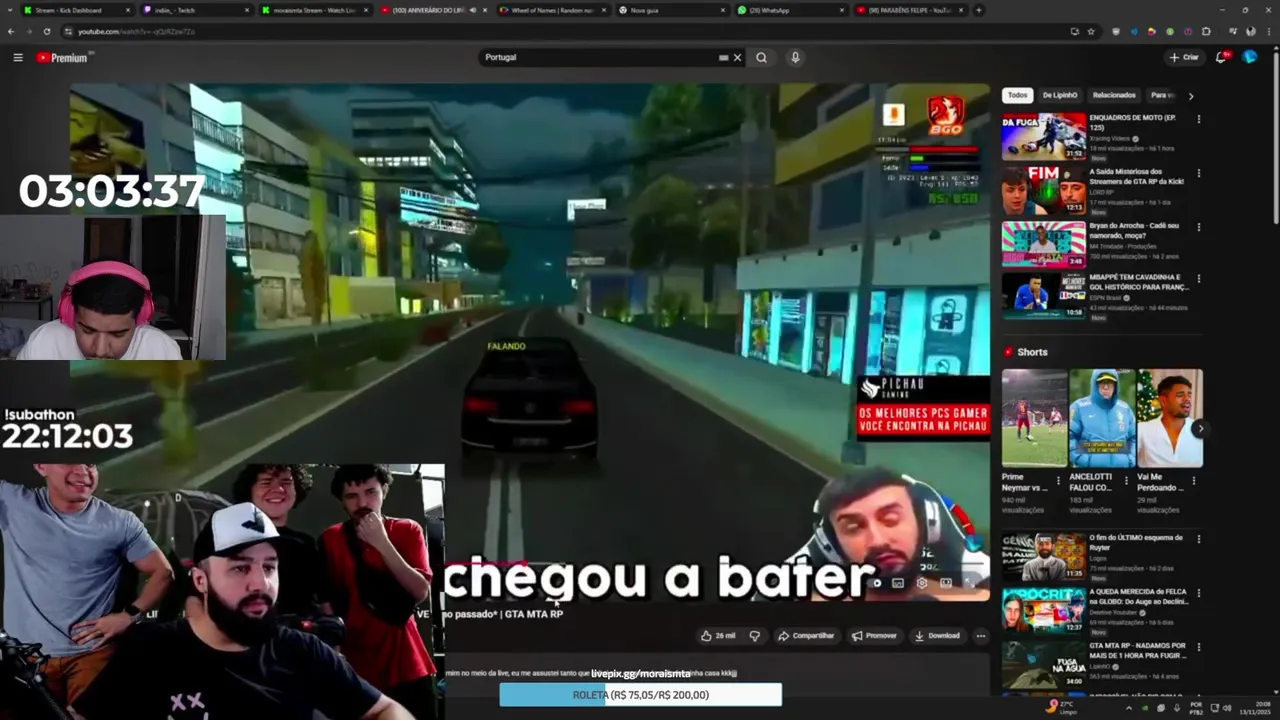Screen dimensions: 1280x720
Task: Open player settings gear
Action: [x=921, y=583]
